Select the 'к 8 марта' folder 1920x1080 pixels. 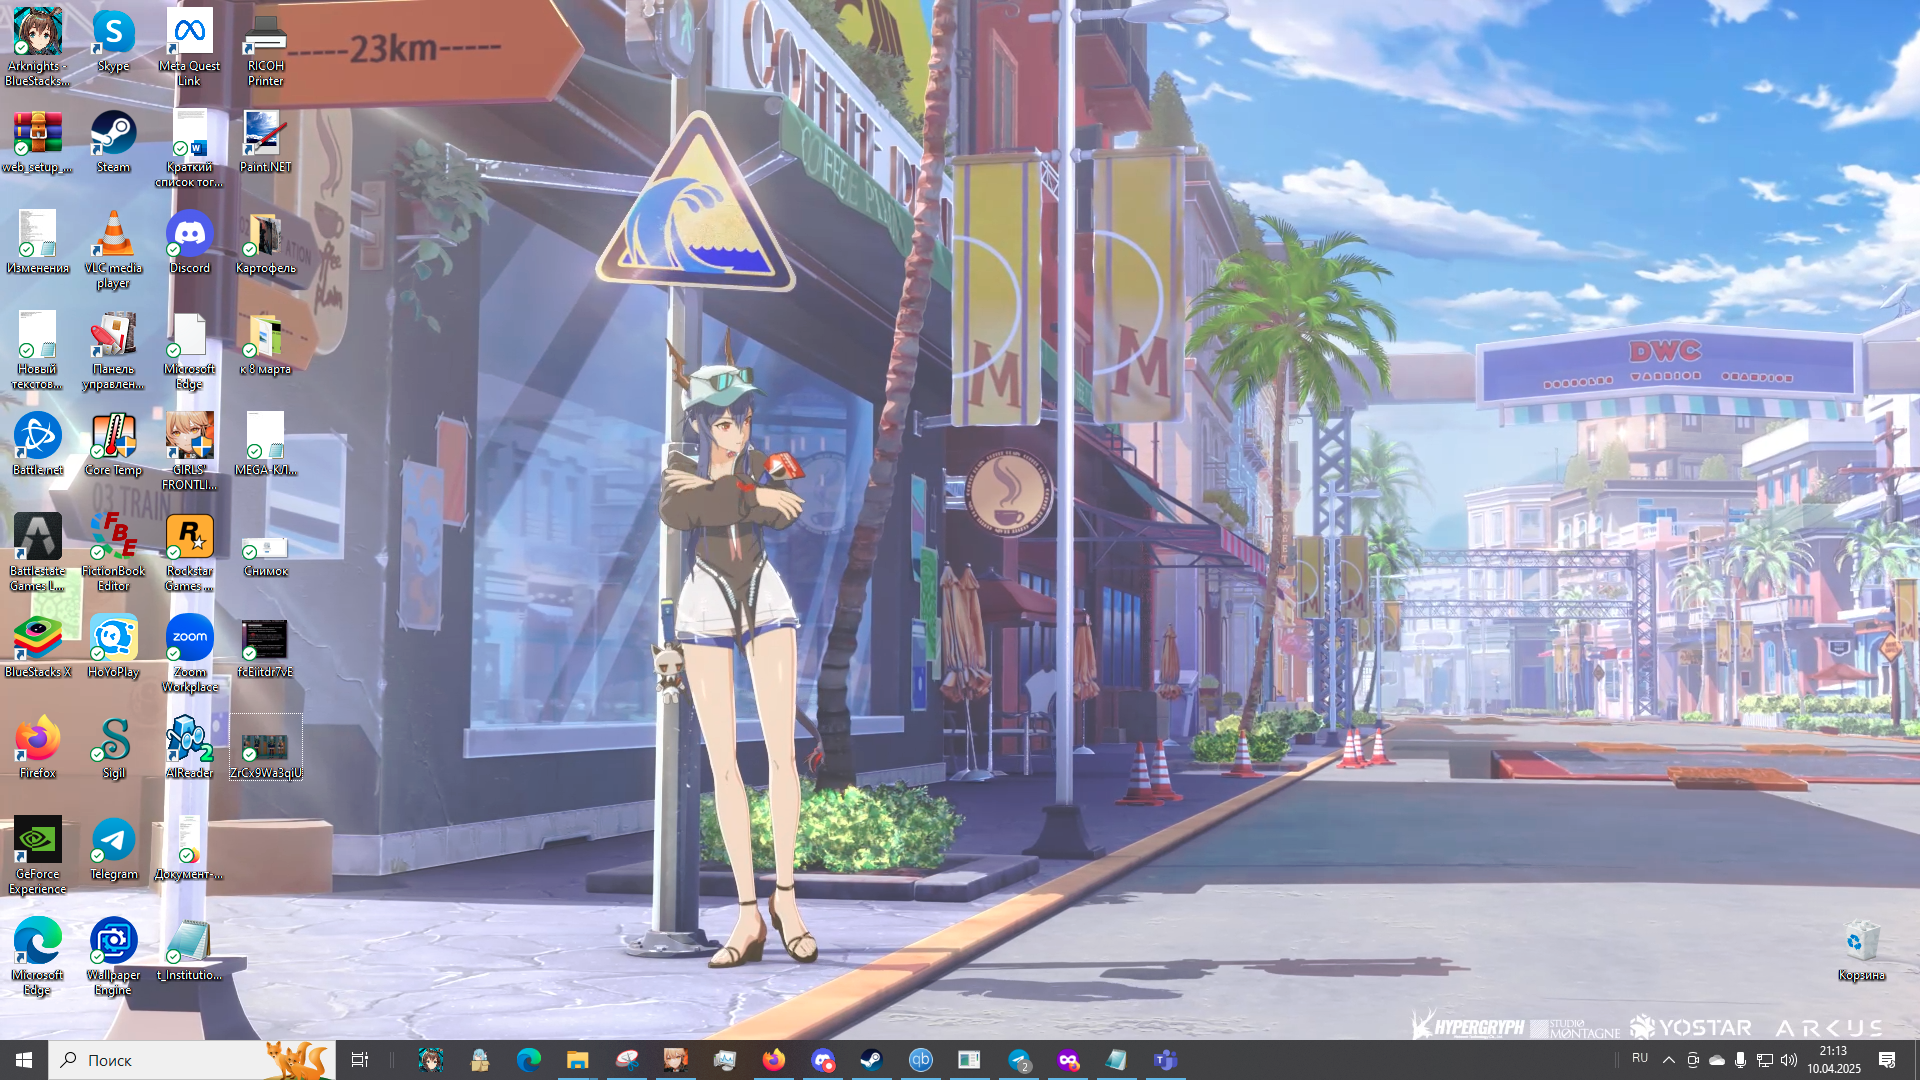(x=266, y=343)
